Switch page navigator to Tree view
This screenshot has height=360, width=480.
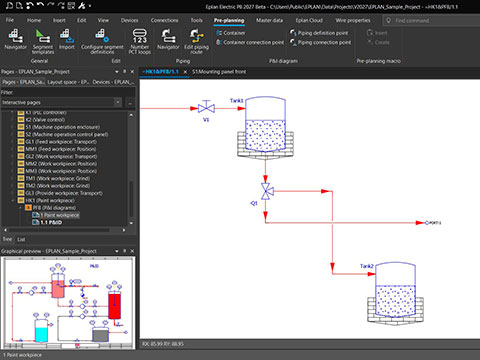[x=7, y=239]
